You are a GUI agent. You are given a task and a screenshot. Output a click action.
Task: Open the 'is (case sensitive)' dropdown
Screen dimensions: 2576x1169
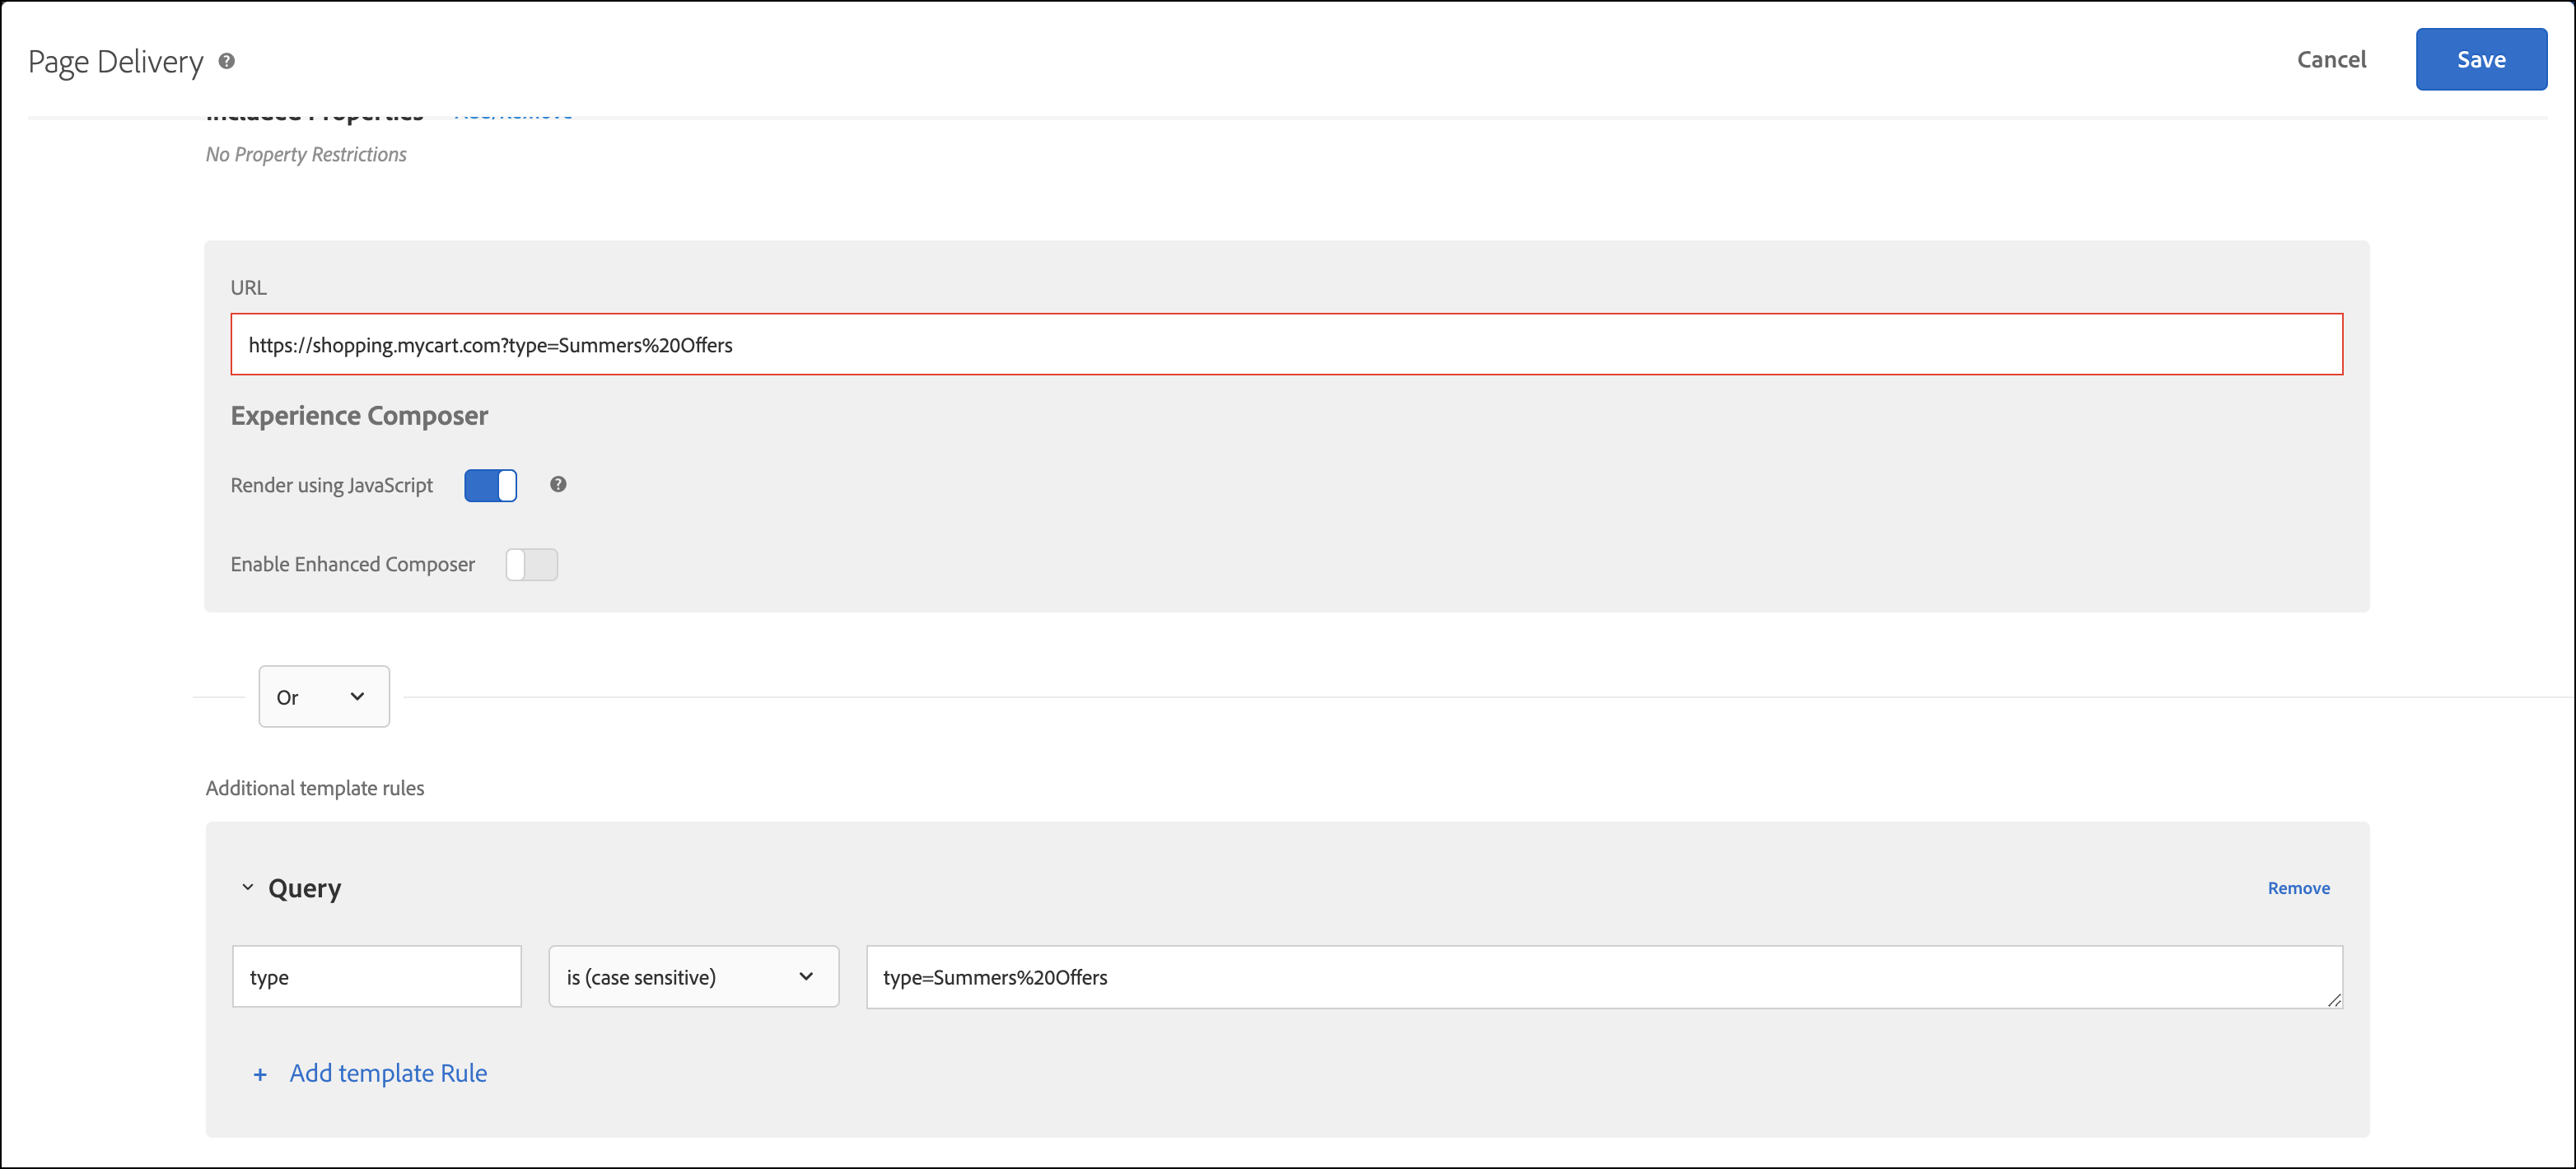(693, 976)
